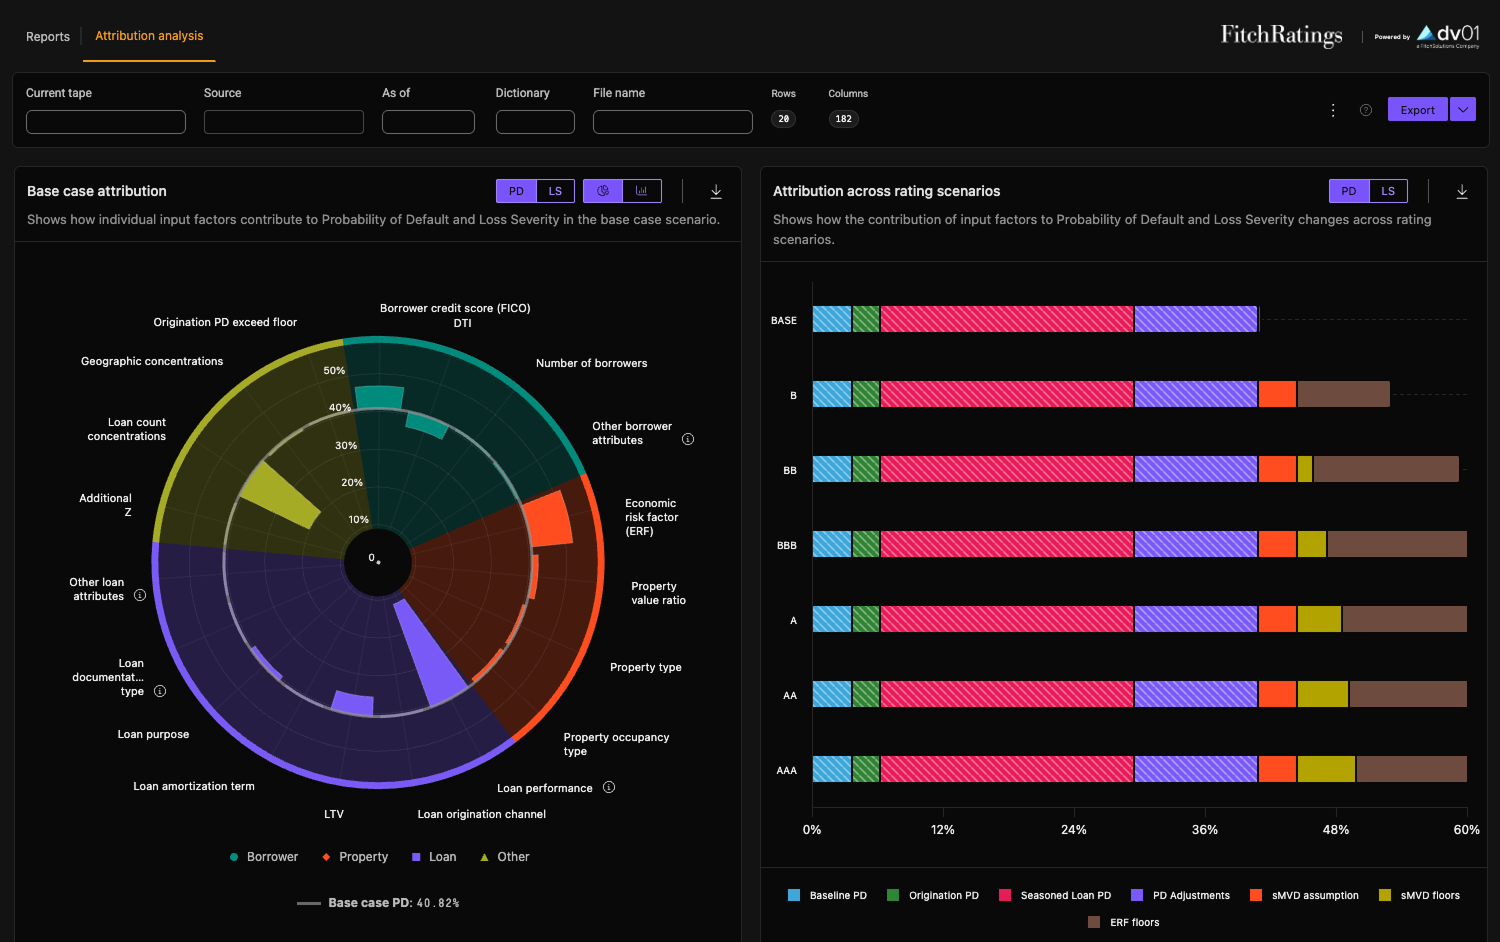Click the help question mark icon
1500x942 pixels.
(x=1366, y=110)
